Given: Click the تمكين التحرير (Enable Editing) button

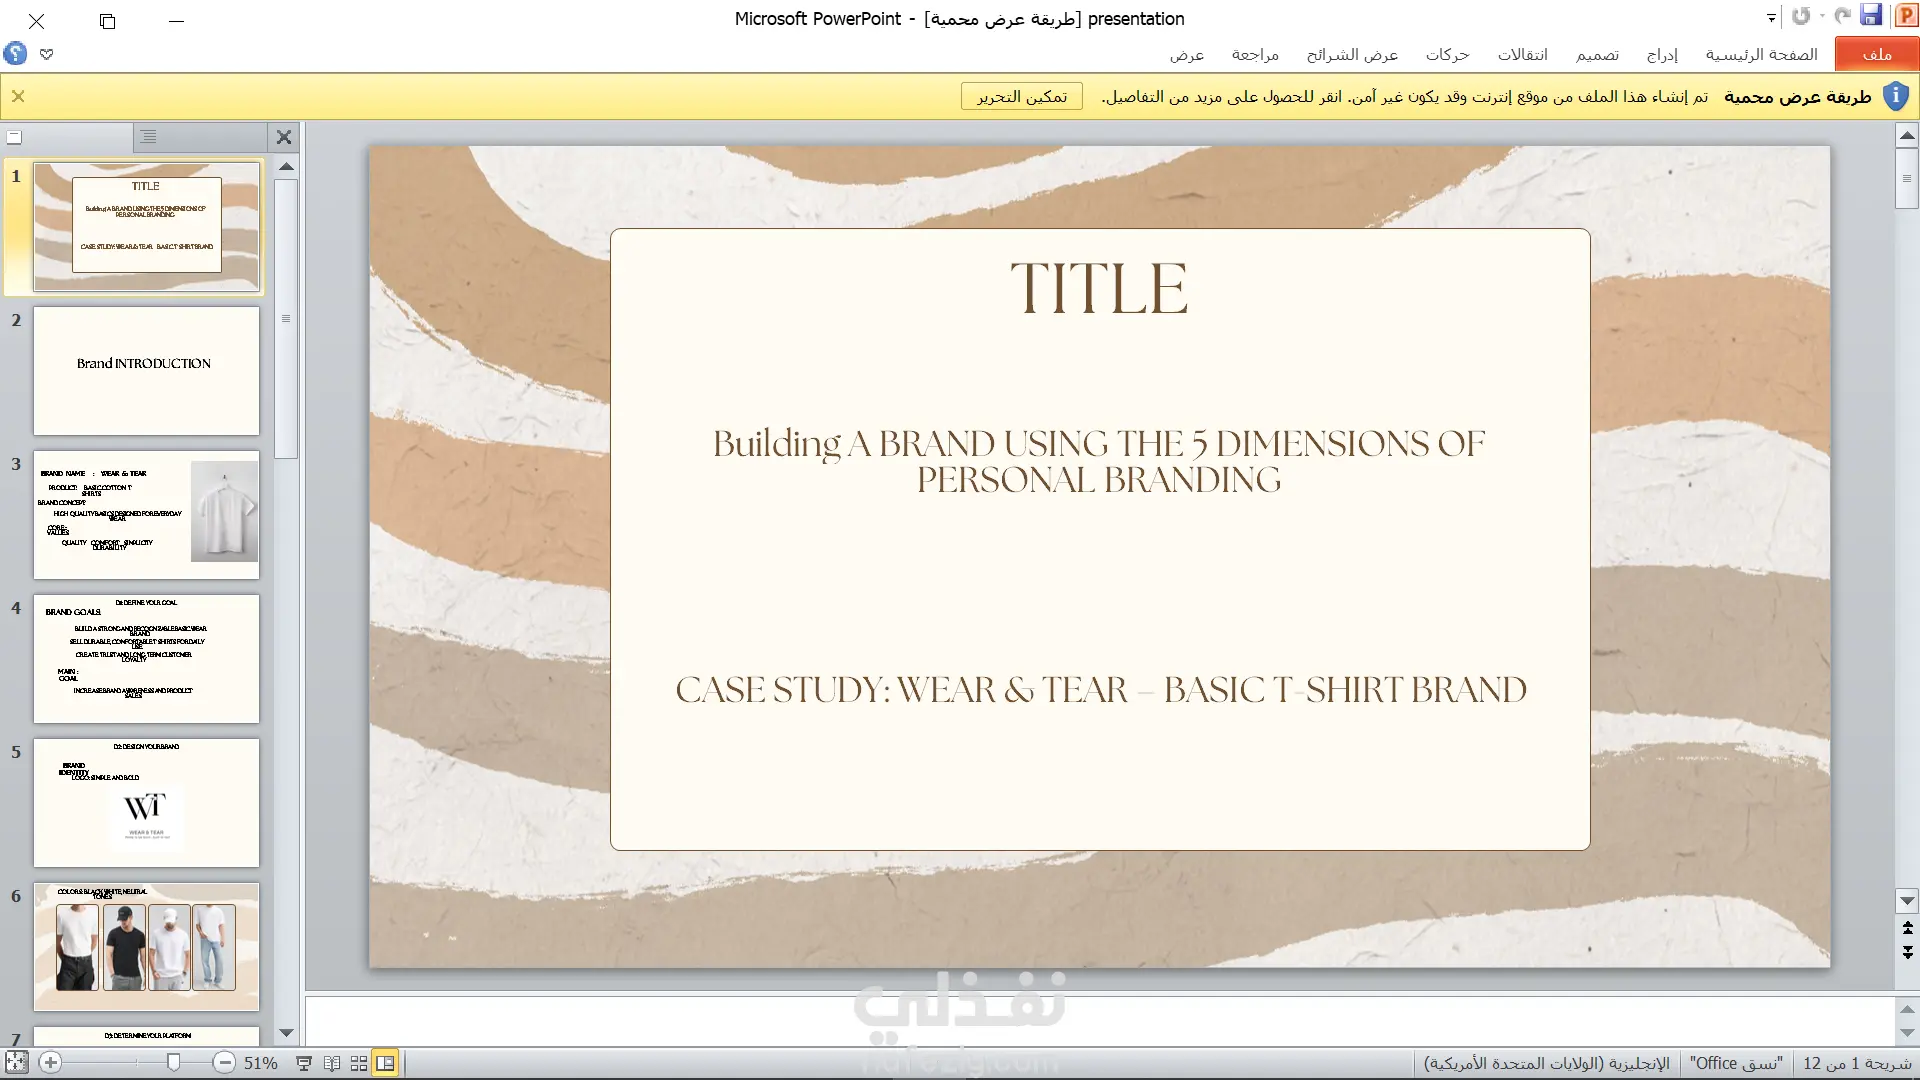Looking at the screenshot, I should click(x=1022, y=96).
